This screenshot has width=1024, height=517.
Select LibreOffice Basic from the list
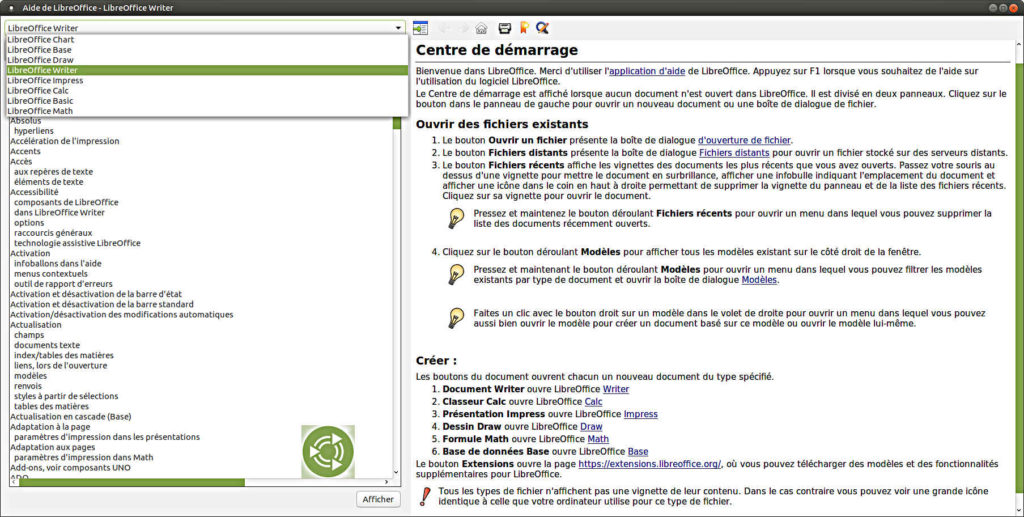[207, 101]
